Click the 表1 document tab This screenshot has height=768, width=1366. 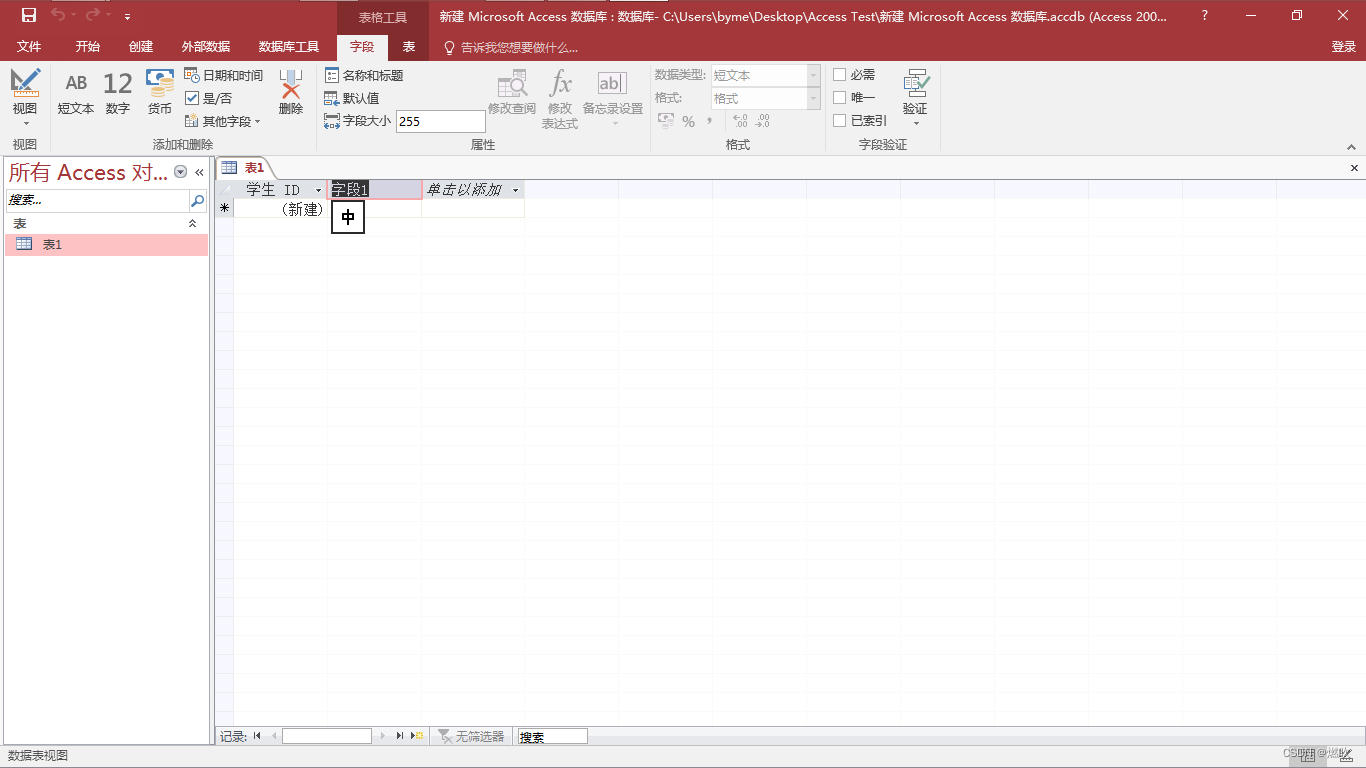[244, 168]
